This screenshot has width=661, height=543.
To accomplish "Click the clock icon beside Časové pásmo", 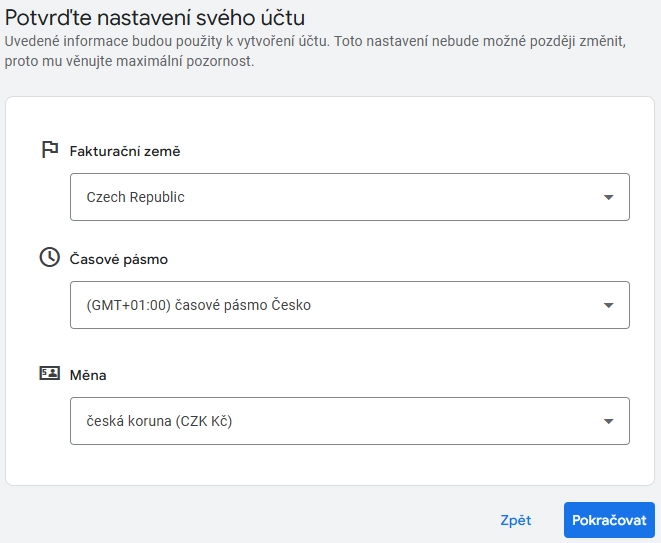I will point(50,257).
